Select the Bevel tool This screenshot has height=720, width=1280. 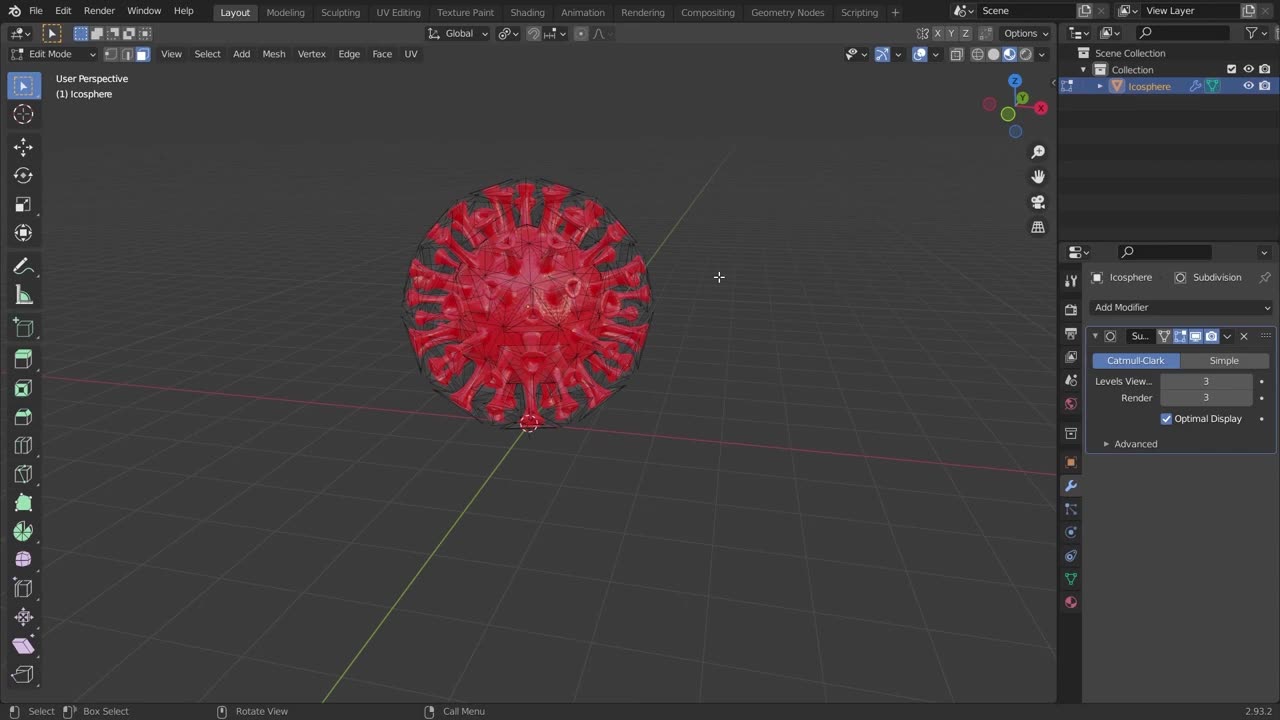point(23,417)
